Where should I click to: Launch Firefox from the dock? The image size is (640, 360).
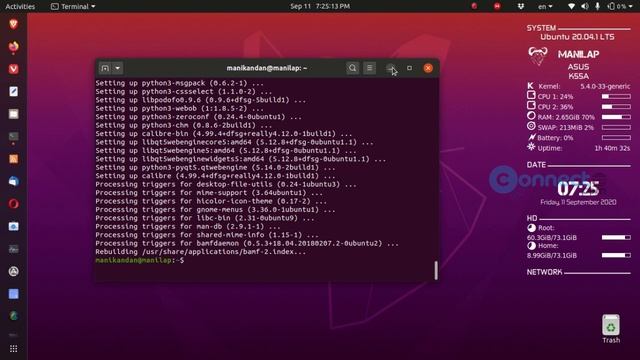13,47
